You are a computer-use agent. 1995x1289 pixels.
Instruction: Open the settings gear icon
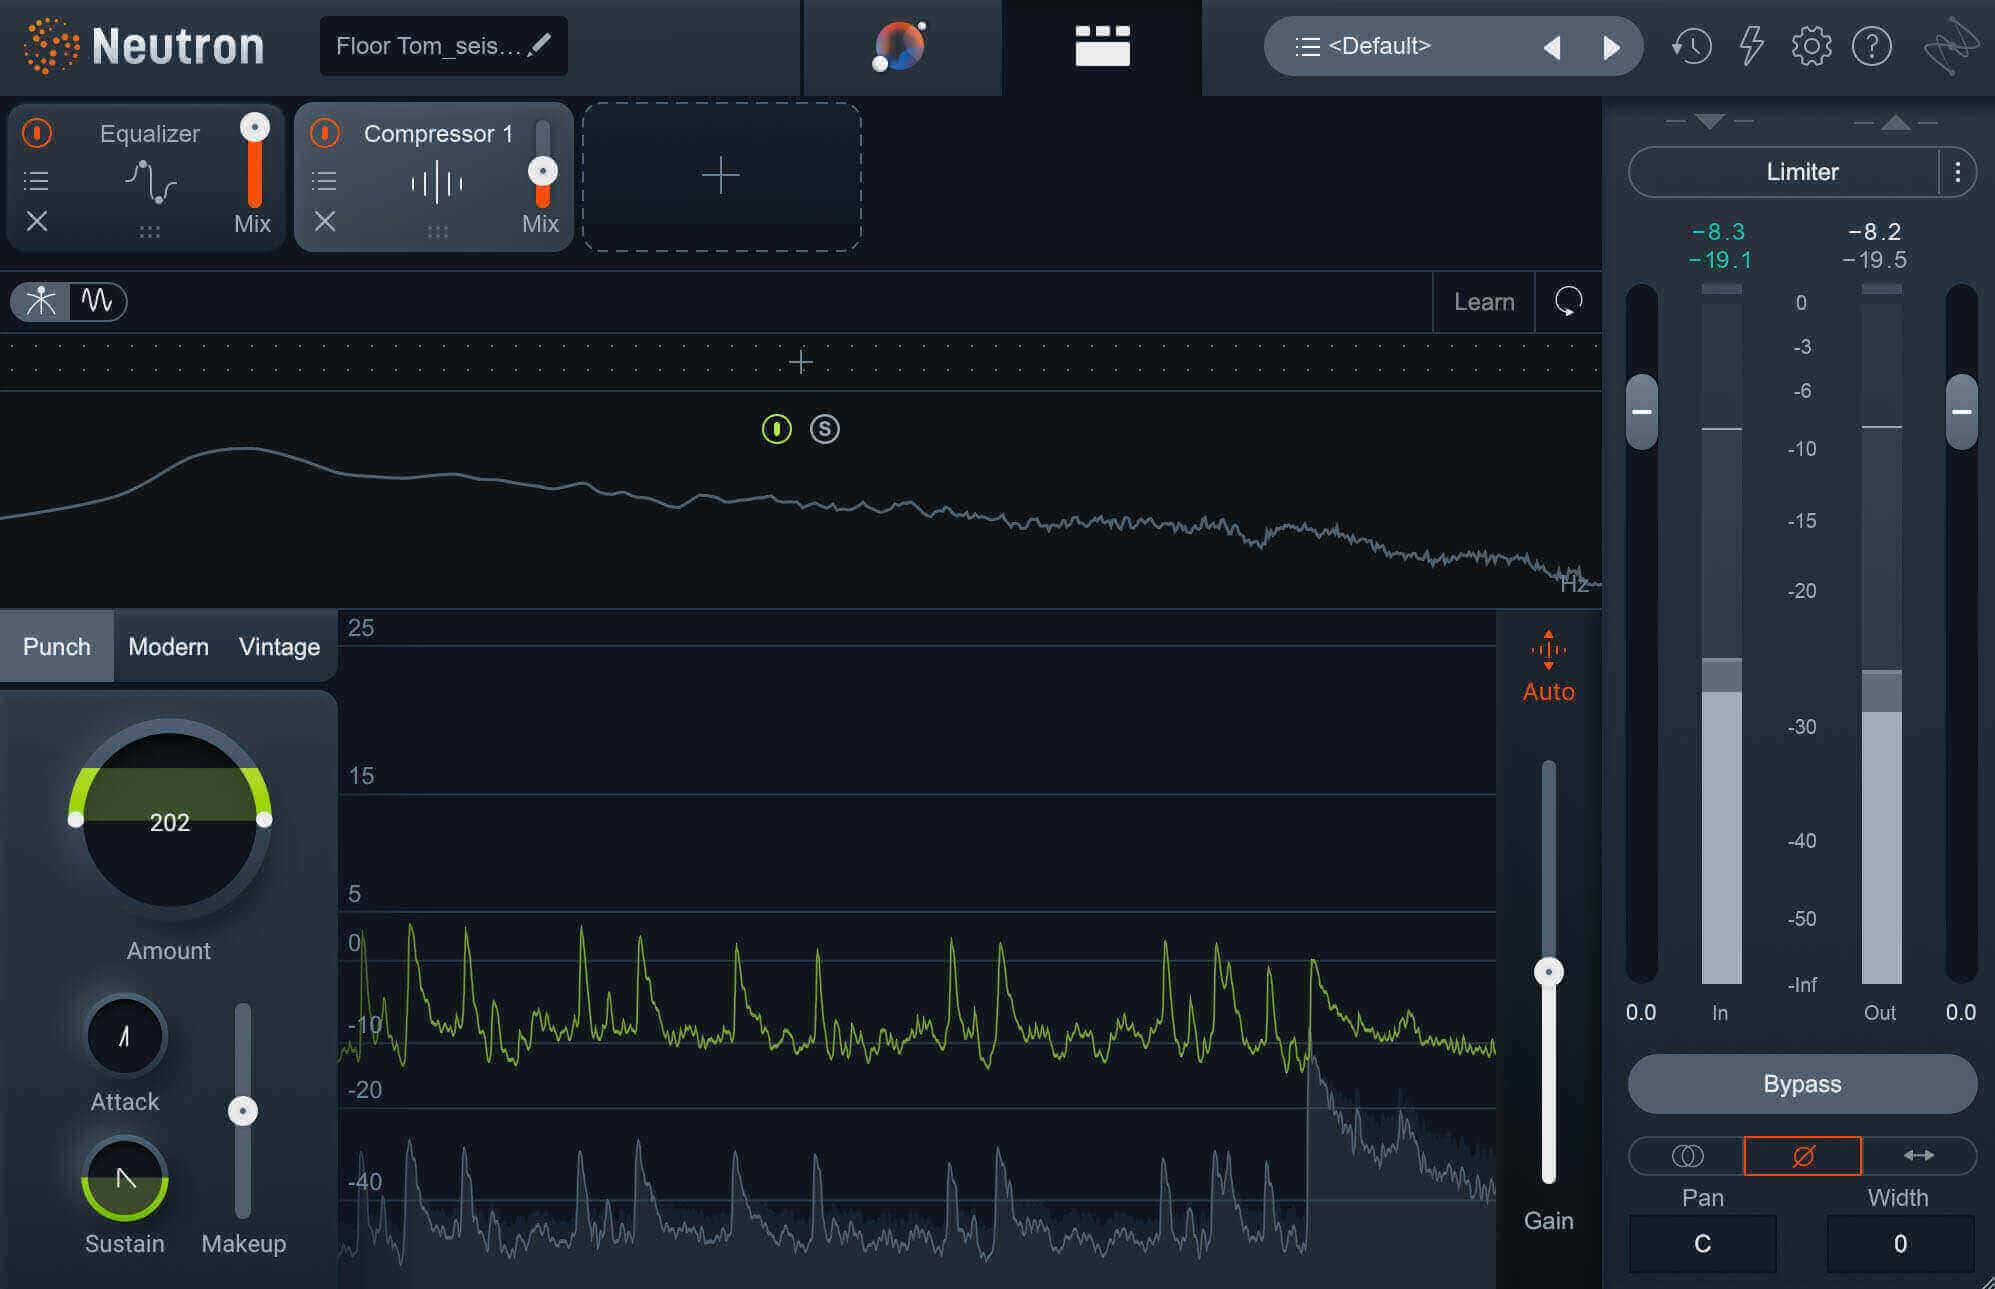click(1811, 46)
